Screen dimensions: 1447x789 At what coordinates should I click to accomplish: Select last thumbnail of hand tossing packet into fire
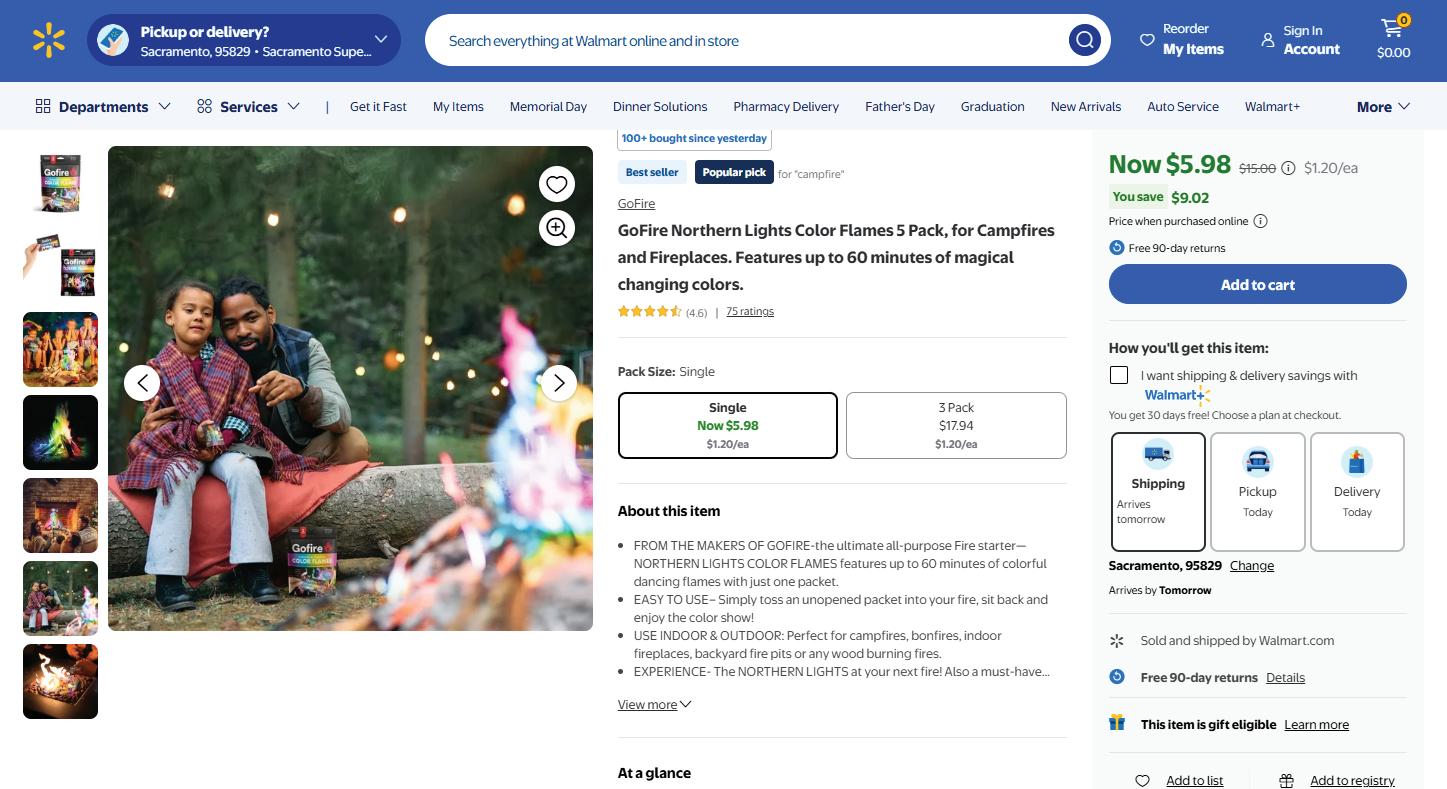click(60, 682)
